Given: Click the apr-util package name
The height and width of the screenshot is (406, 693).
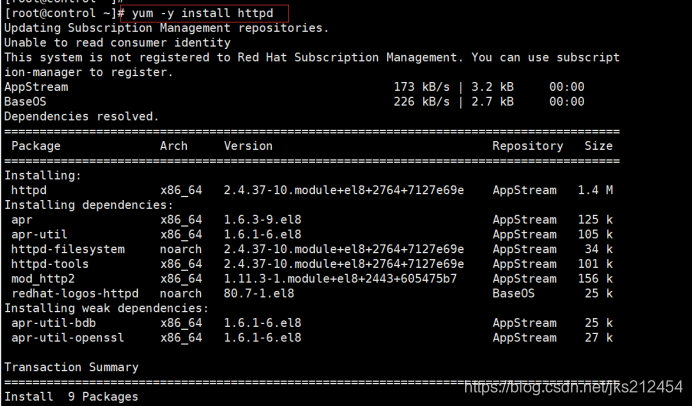Looking at the screenshot, I should coord(39,234).
